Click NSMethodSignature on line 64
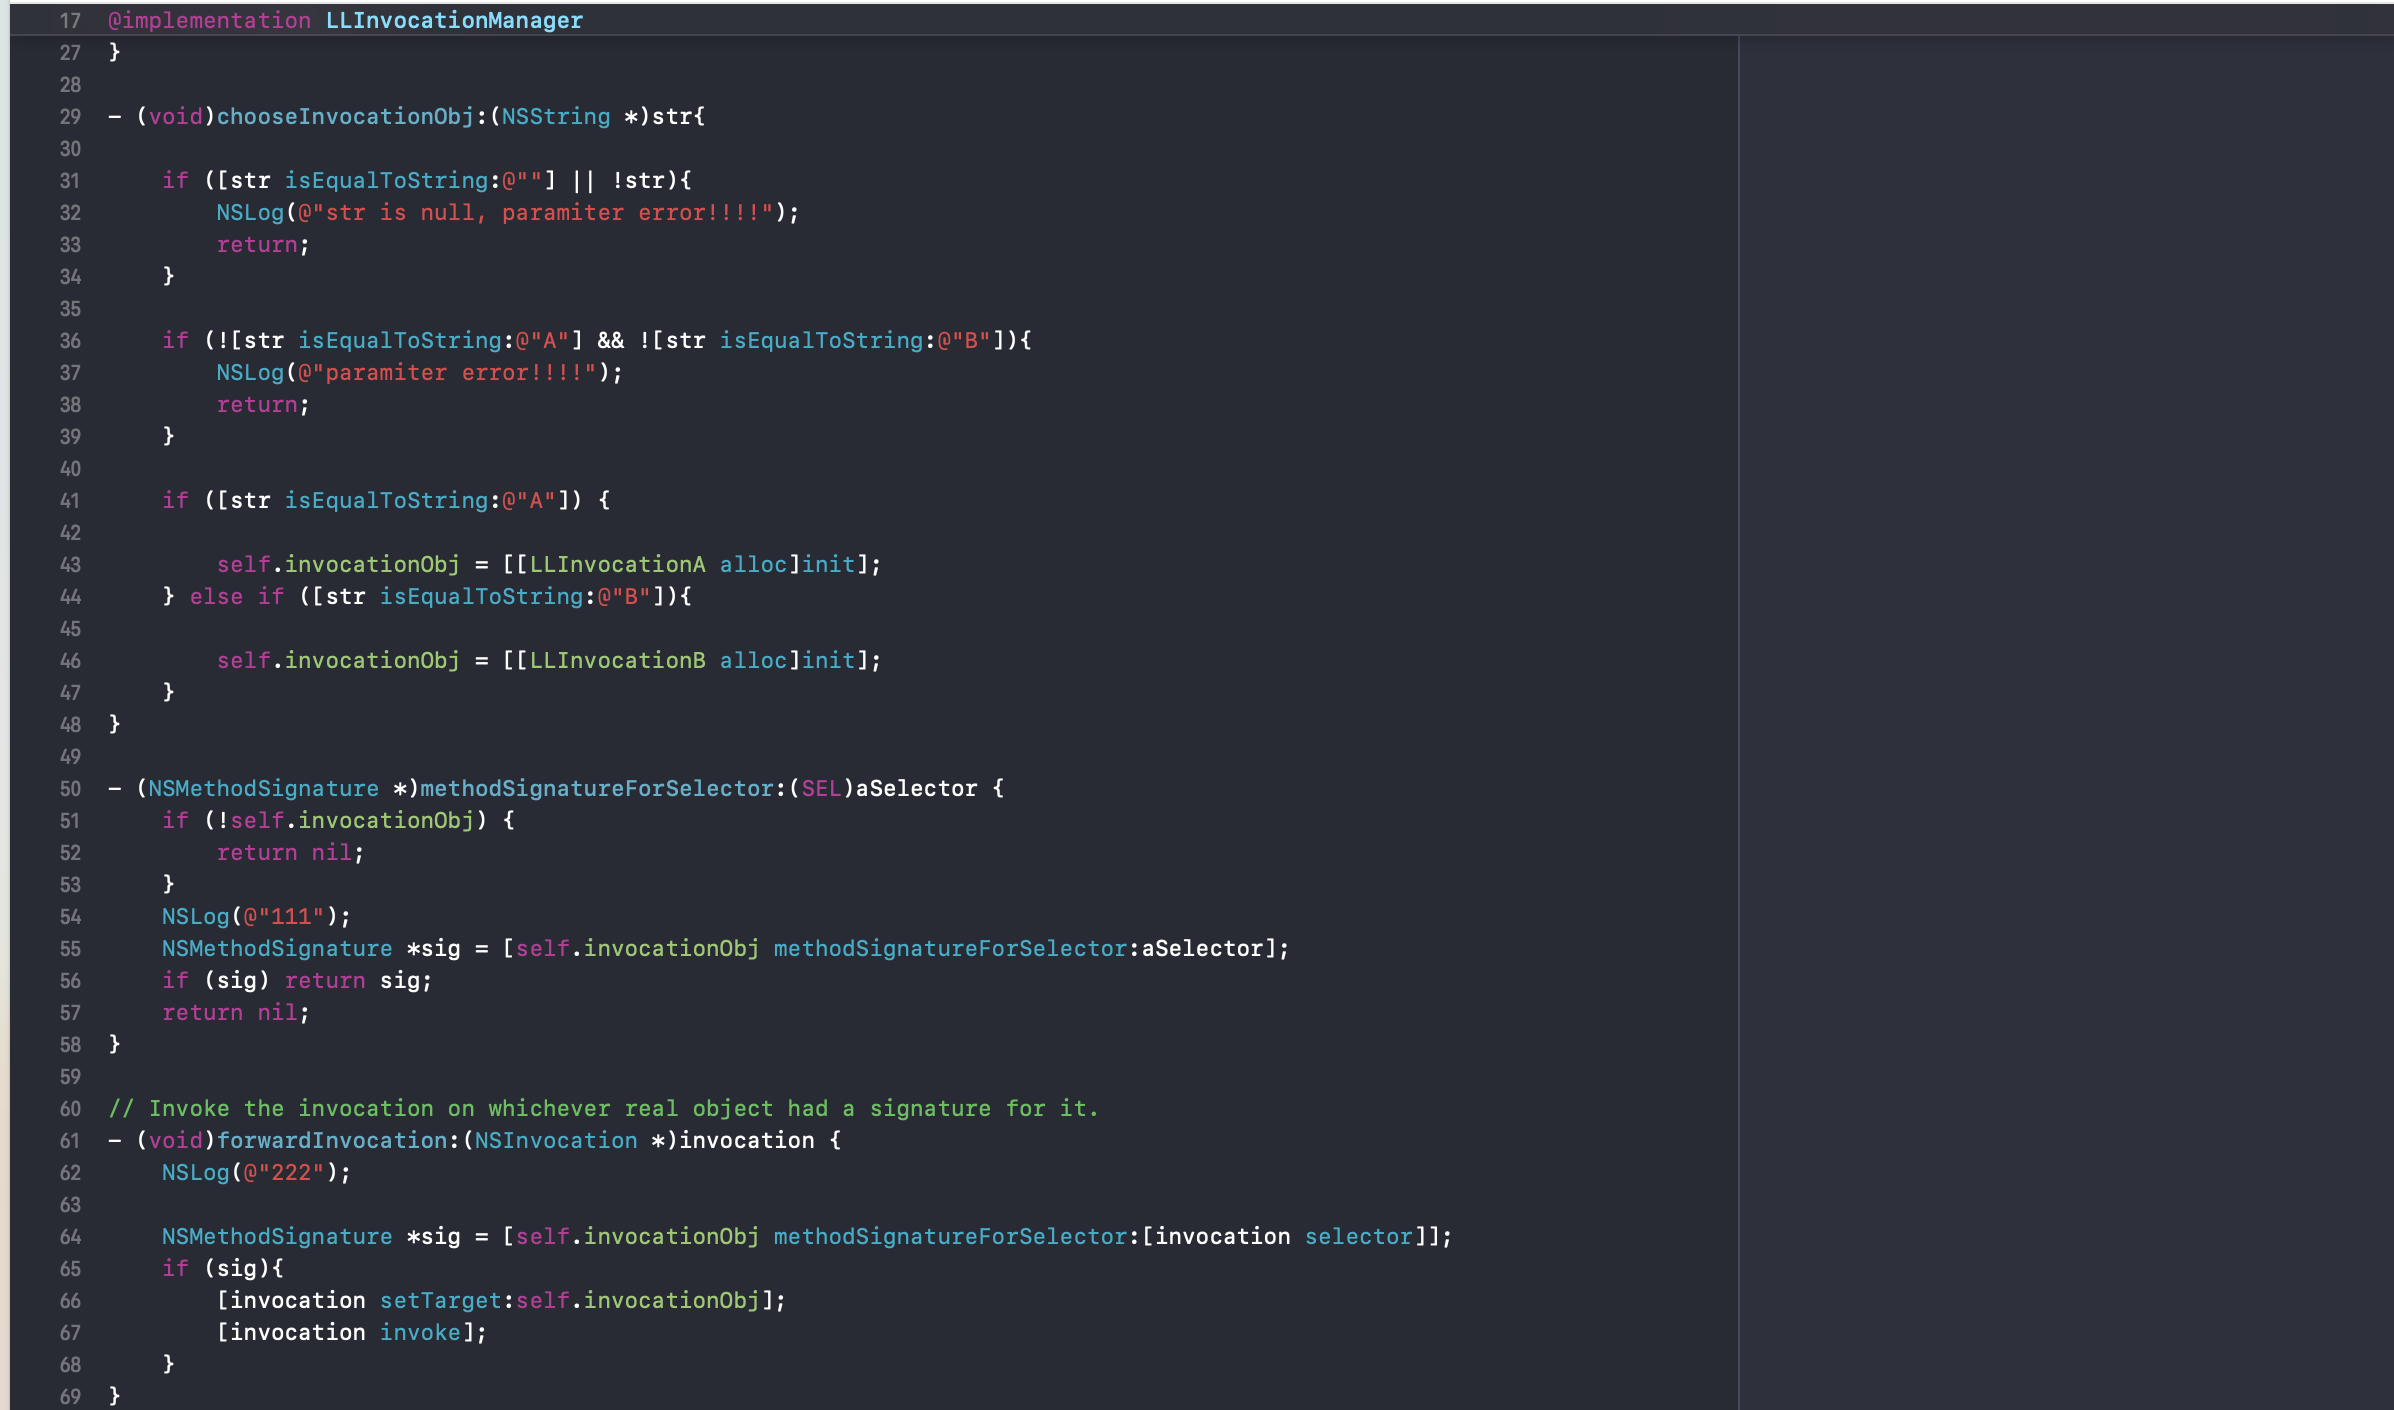 pyautogui.click(x=277, y=1236)
